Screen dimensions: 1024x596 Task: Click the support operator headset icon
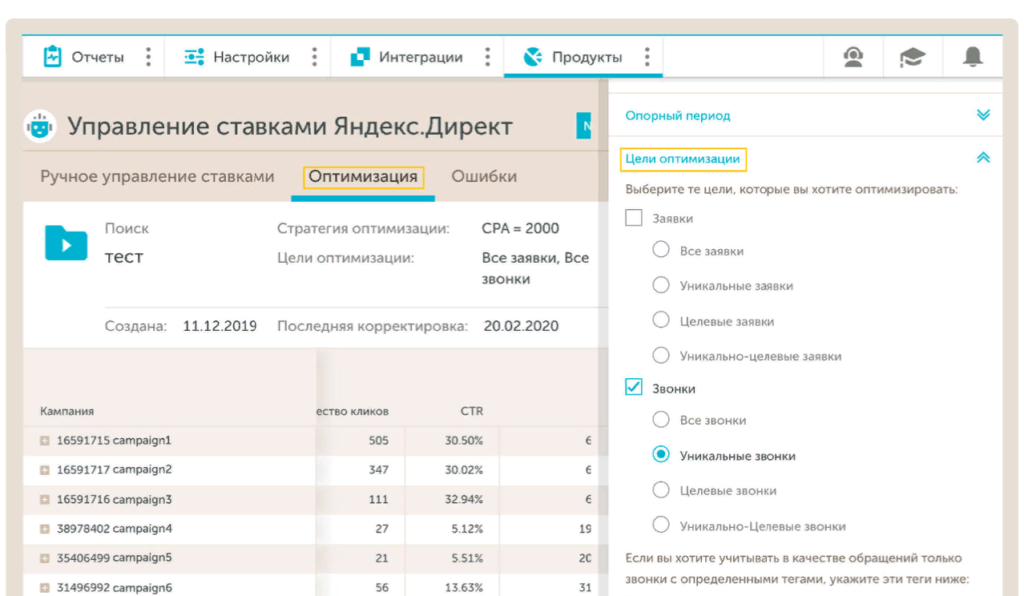(x=853, y=57)
